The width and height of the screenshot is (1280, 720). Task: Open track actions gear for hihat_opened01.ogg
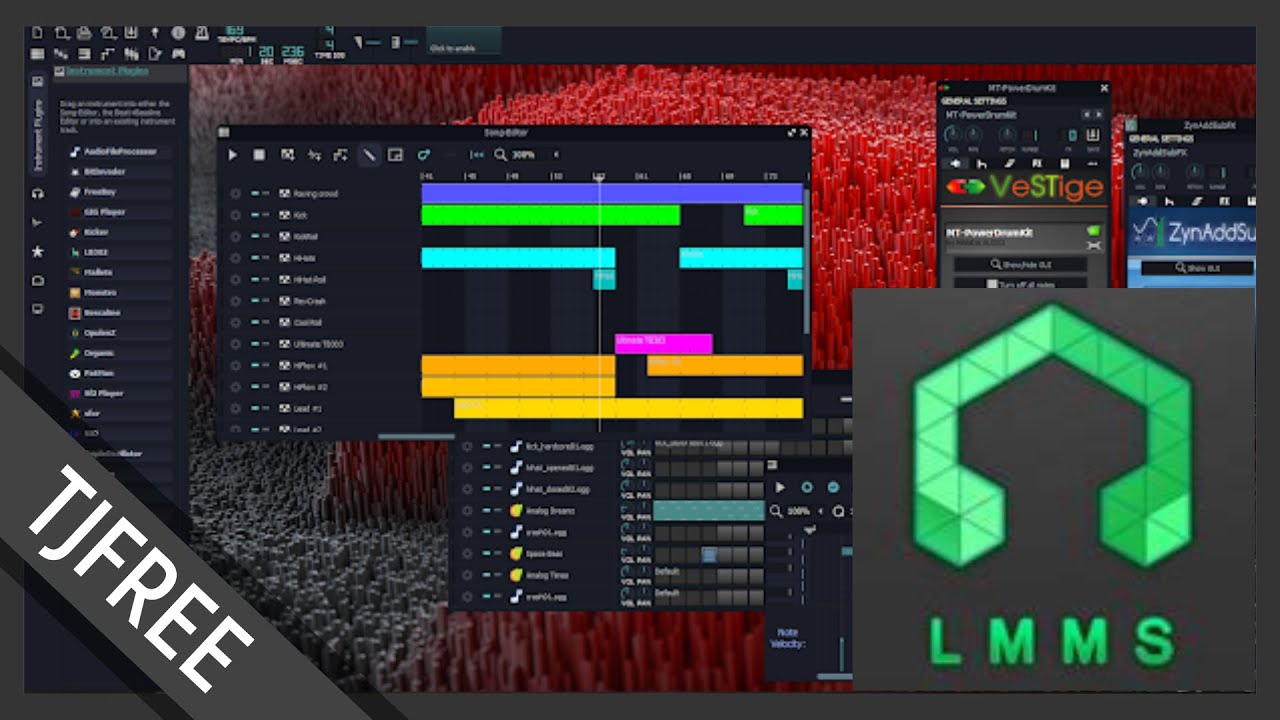click(x=467, y=467)
